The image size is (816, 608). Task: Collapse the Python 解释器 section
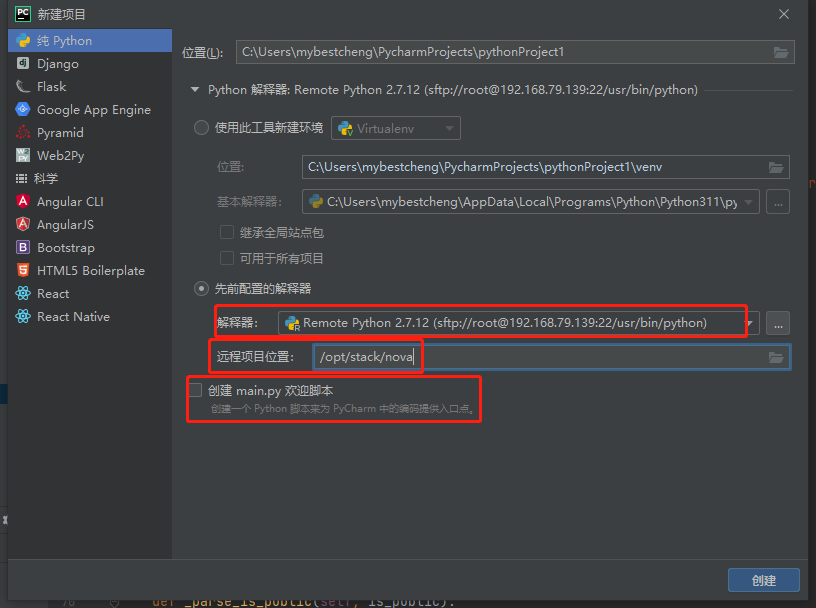coord(195,90)
